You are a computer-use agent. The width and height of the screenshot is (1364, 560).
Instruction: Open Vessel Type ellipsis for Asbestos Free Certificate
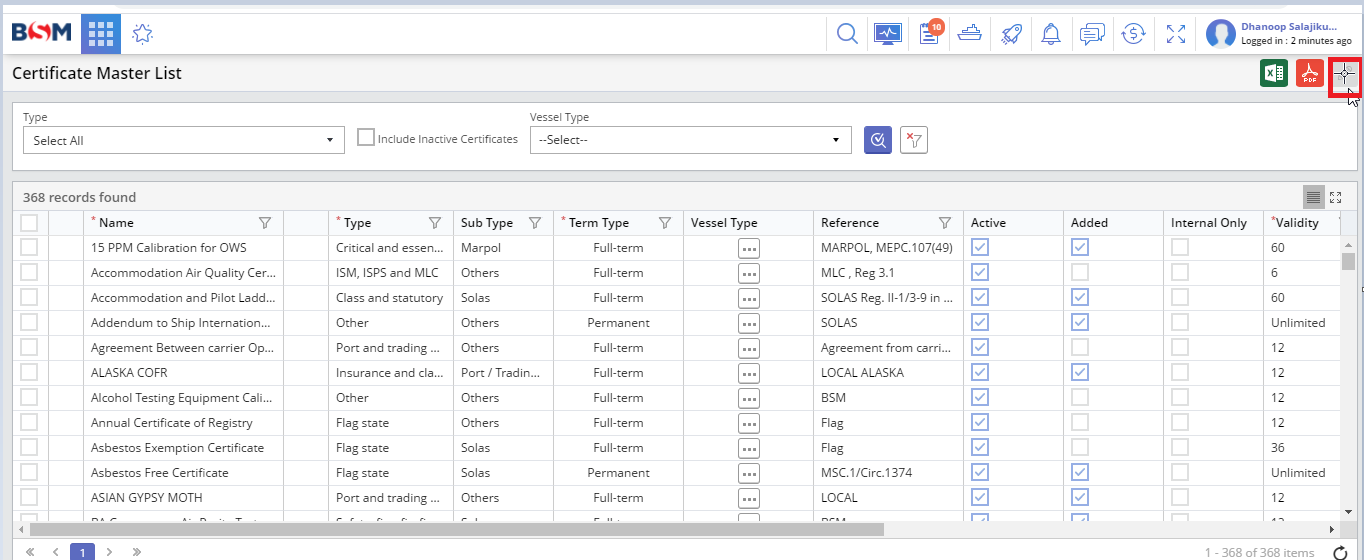pyautogui.click(x=749, y=473)
